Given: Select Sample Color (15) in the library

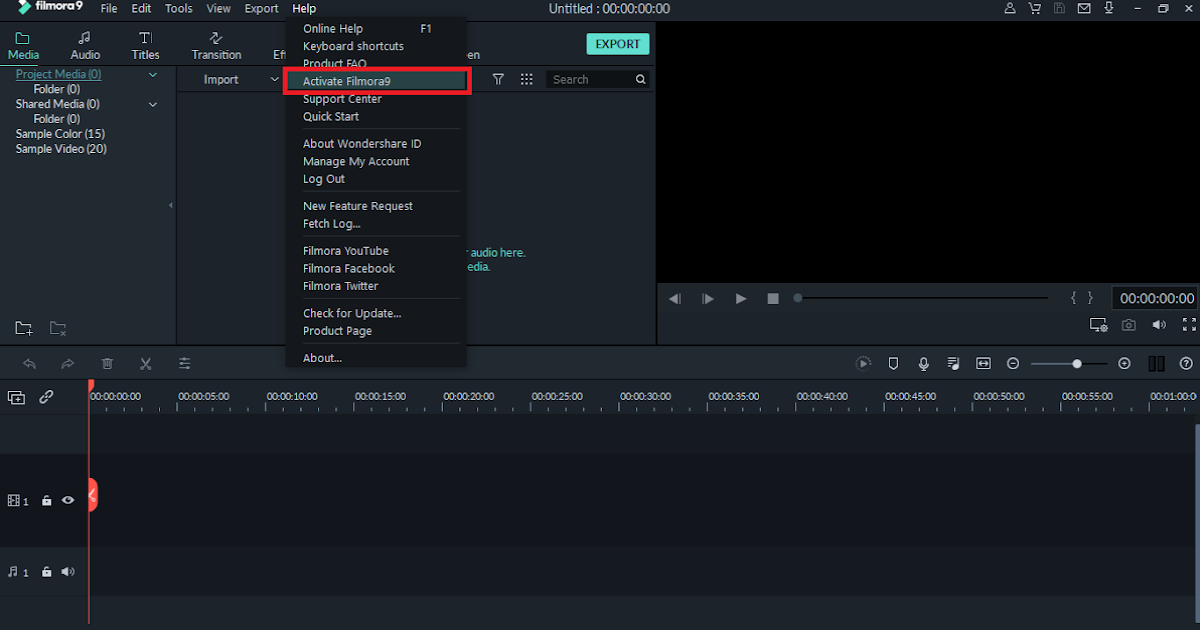Looking at the screenshot, I should [60, 134].
